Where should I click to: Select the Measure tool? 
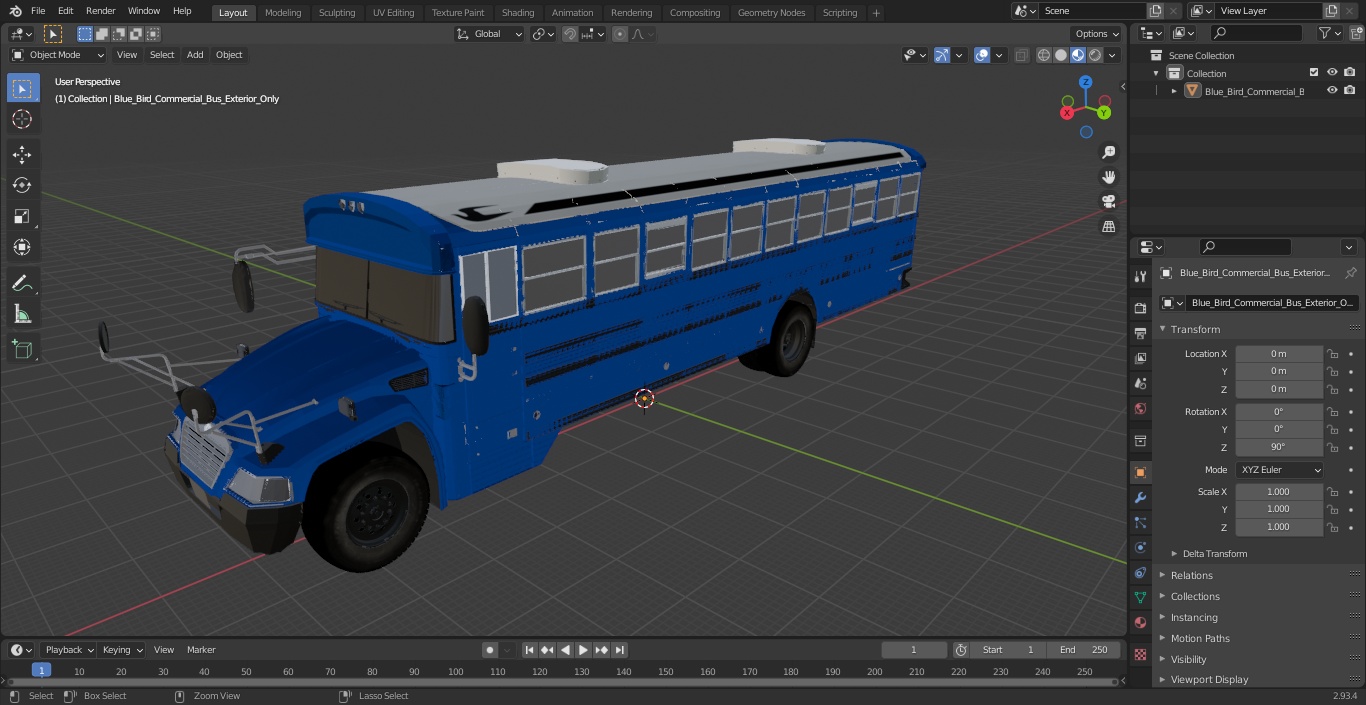(22, 314)
